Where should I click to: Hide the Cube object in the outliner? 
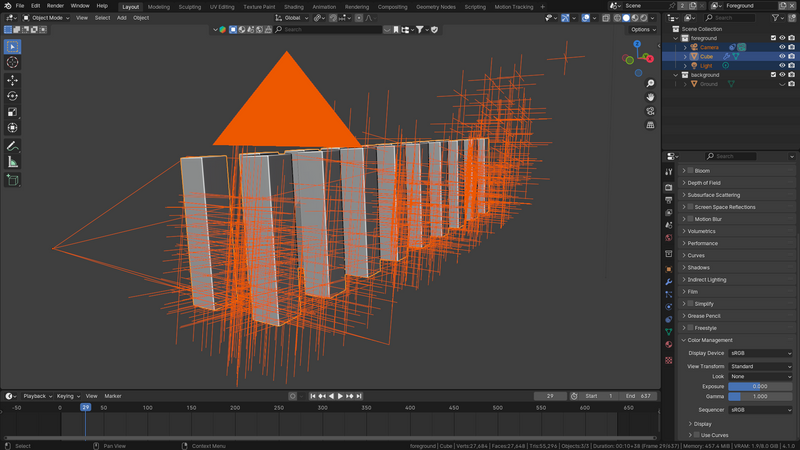782,57
